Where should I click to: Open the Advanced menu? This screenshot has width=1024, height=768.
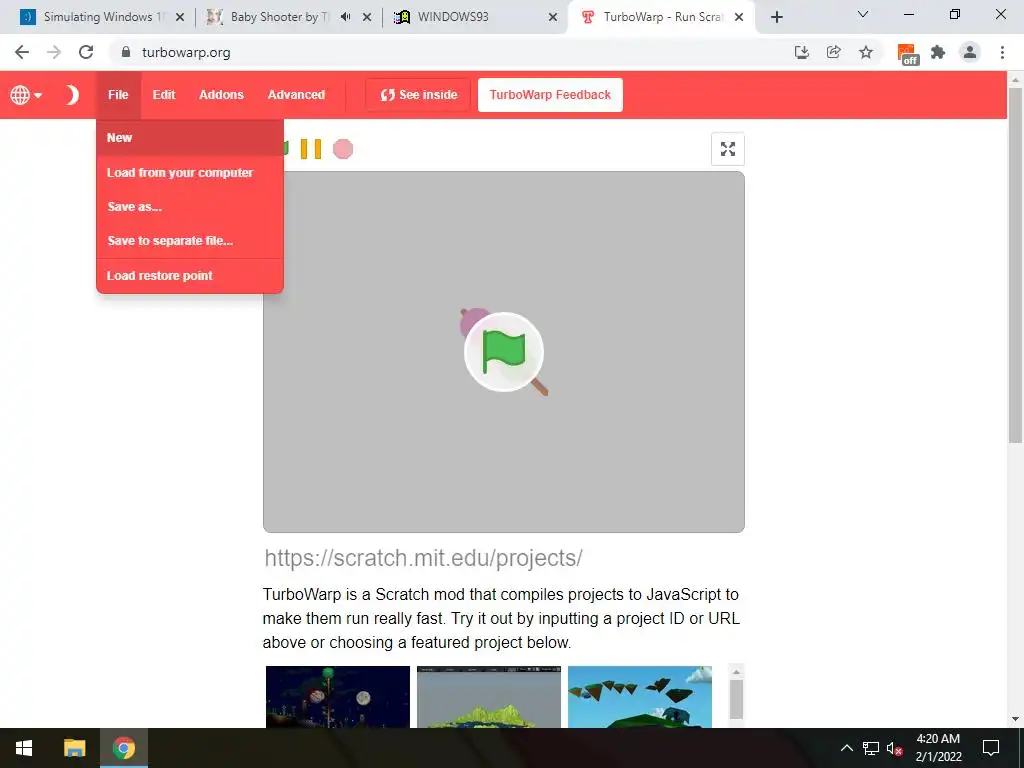click(x=296, y=95)
